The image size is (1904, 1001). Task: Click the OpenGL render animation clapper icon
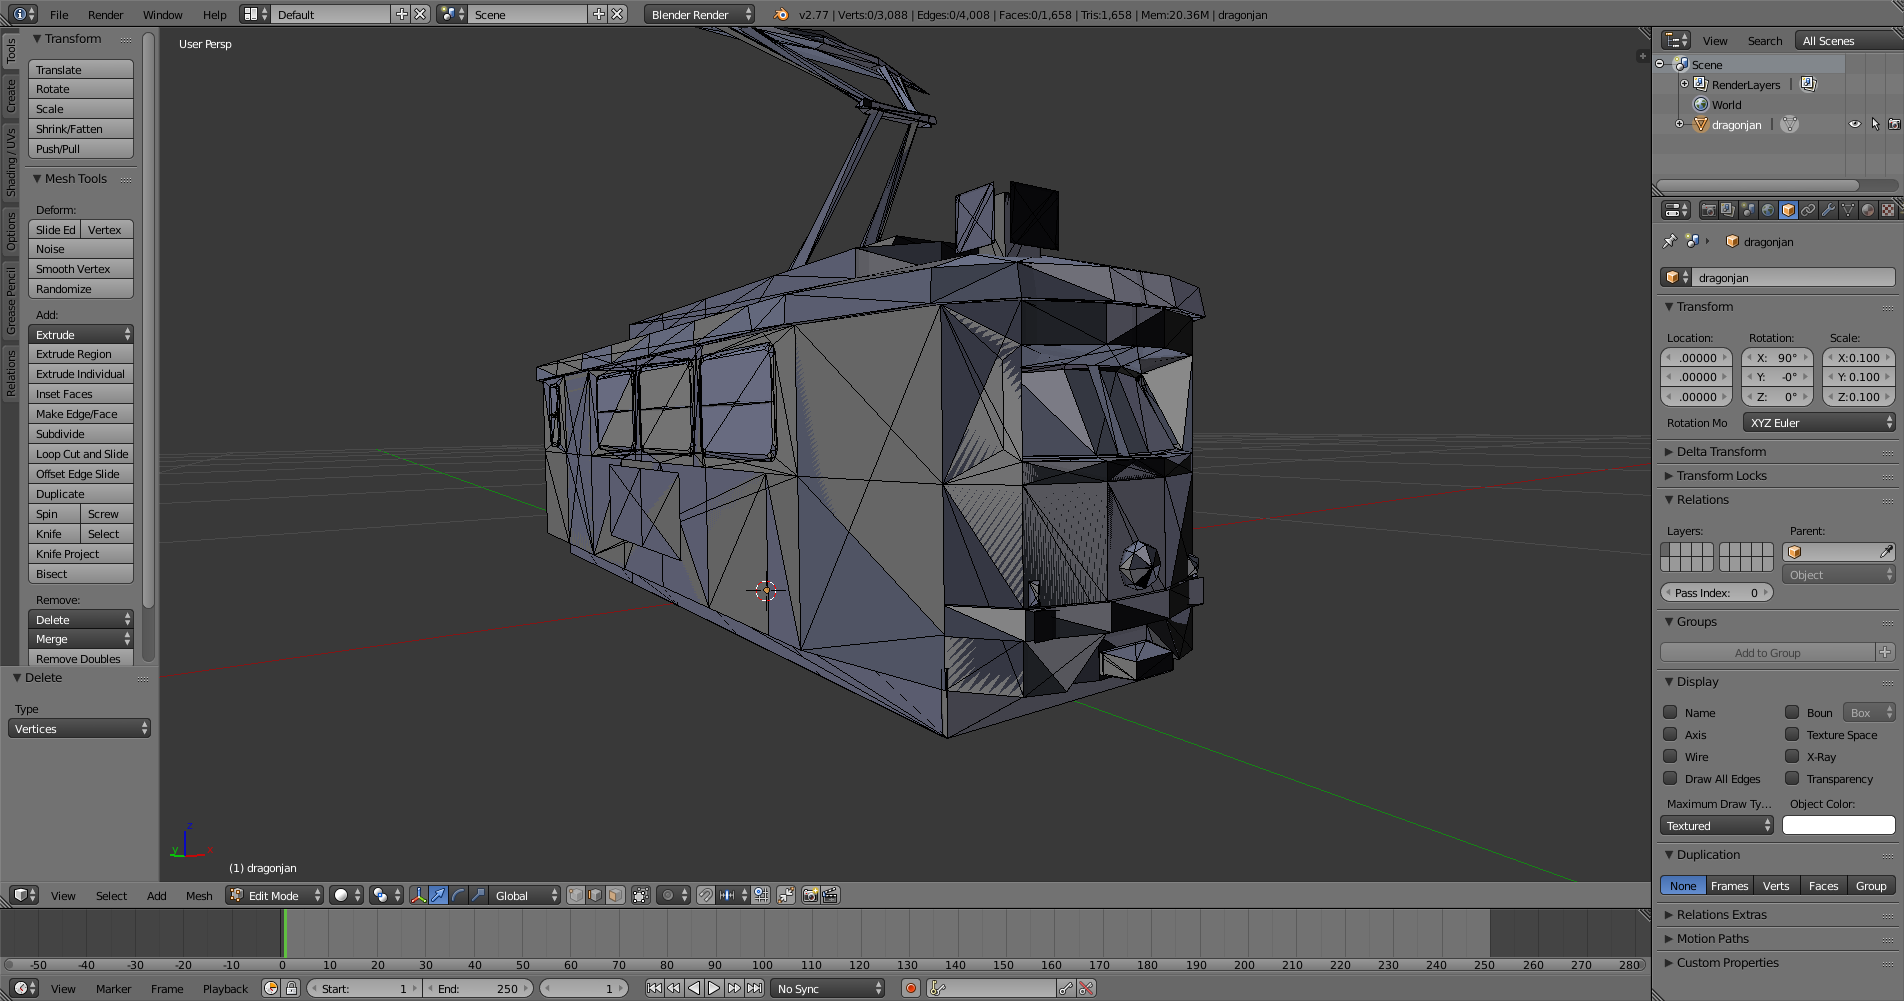tap(830, 895)
